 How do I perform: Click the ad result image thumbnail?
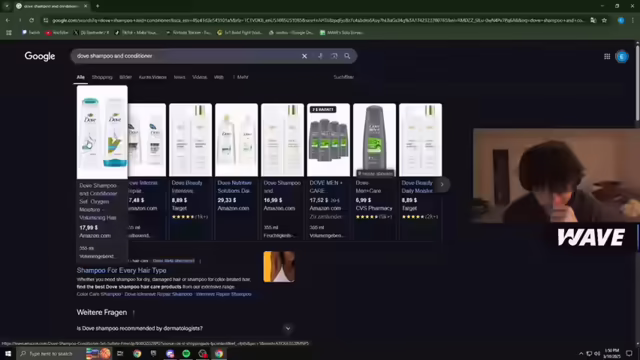(x=279, y=267)
